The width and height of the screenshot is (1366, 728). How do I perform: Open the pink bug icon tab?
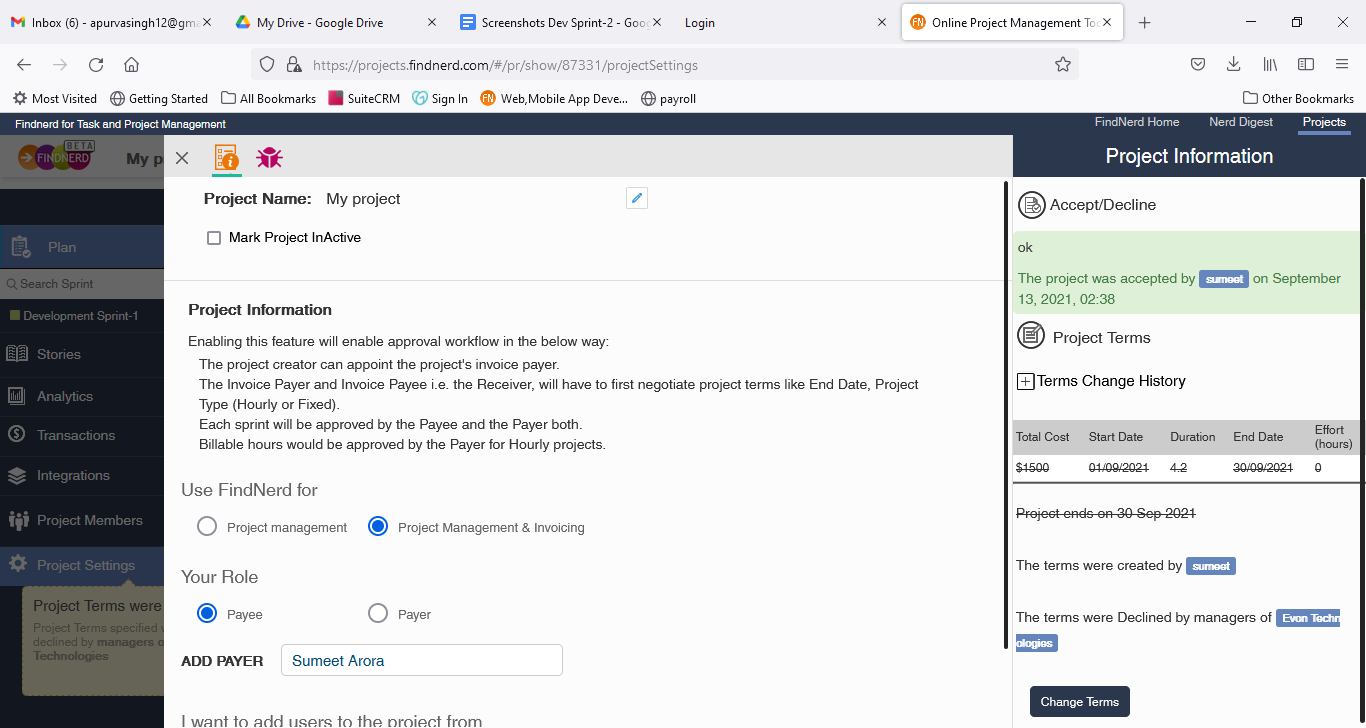269,157
